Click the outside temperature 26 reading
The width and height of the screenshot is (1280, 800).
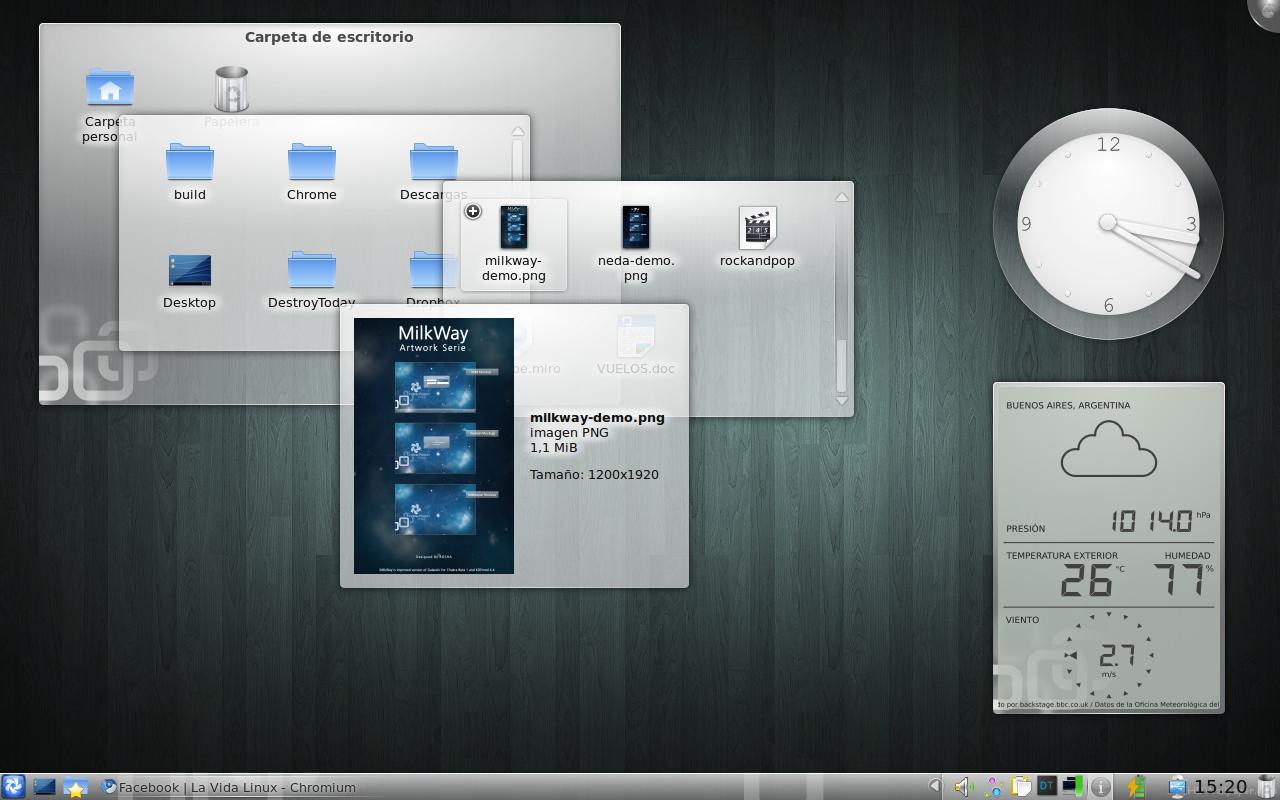click(x=1085, y=580)
